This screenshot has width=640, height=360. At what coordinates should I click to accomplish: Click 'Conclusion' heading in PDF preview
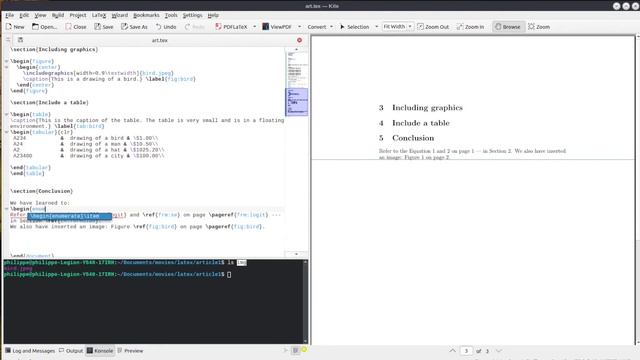pos(413,138)
